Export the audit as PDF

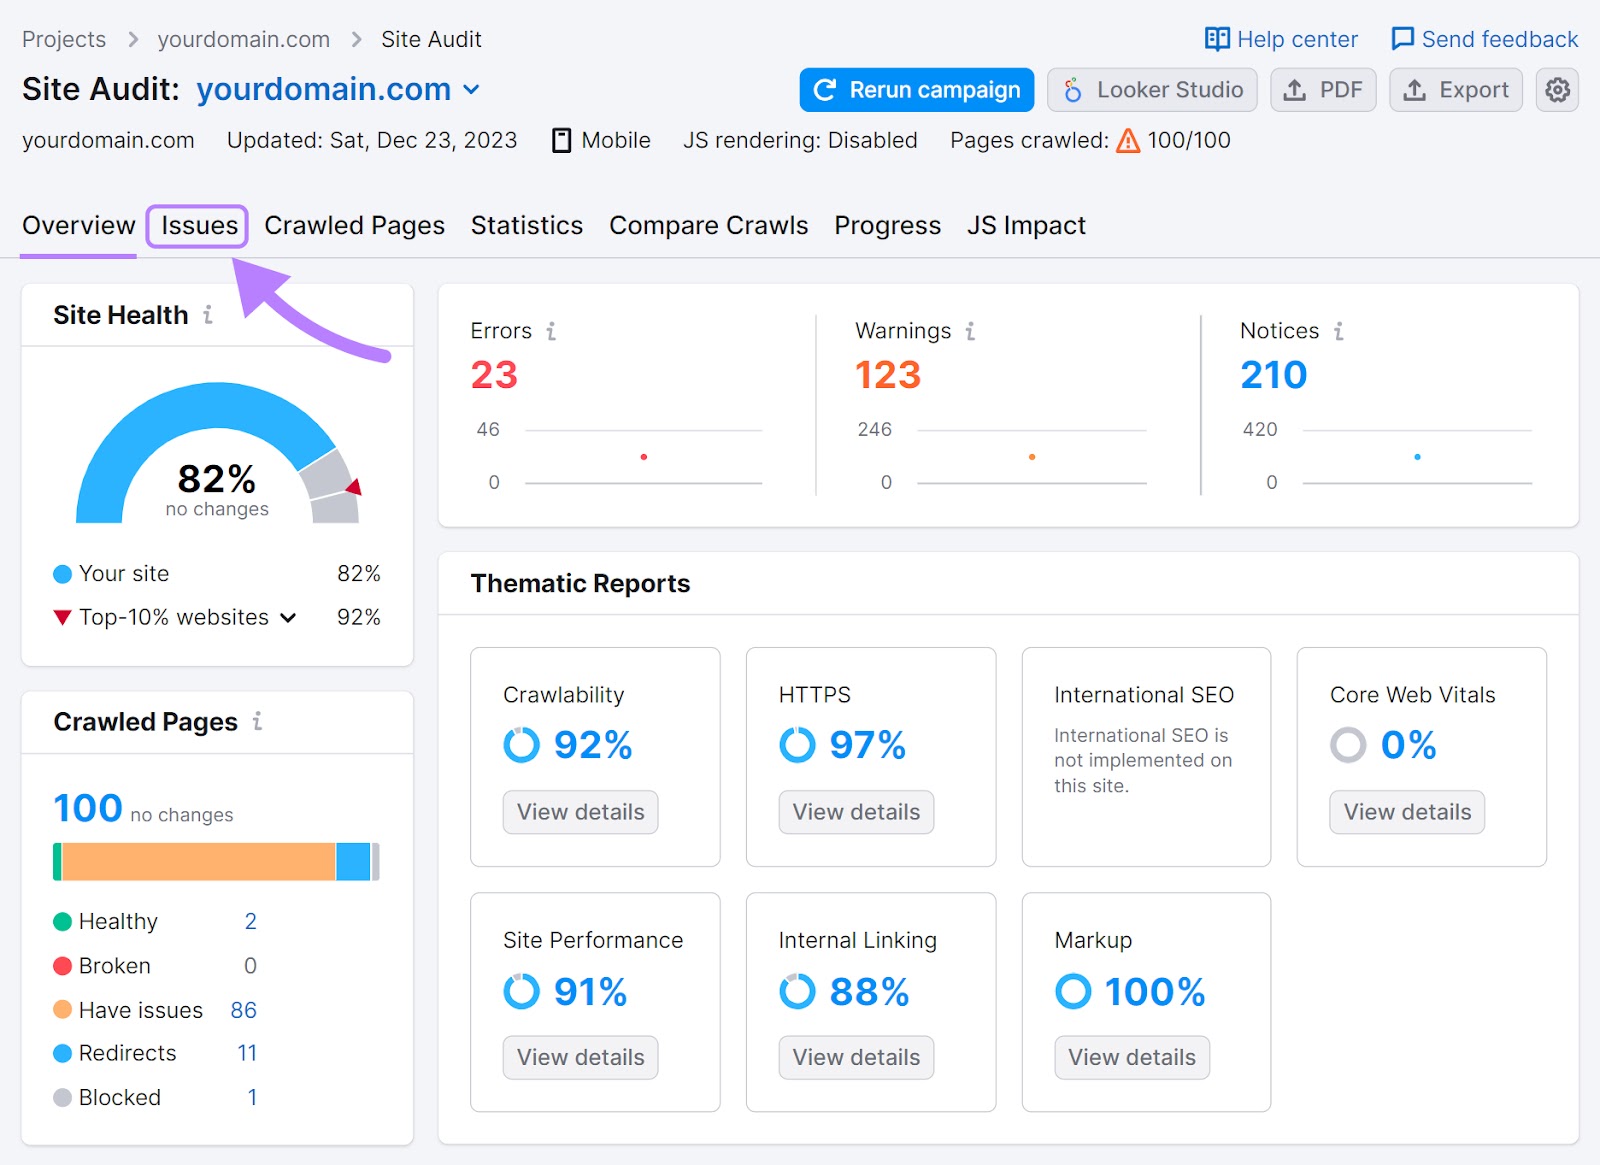(x=1322, y=90)
